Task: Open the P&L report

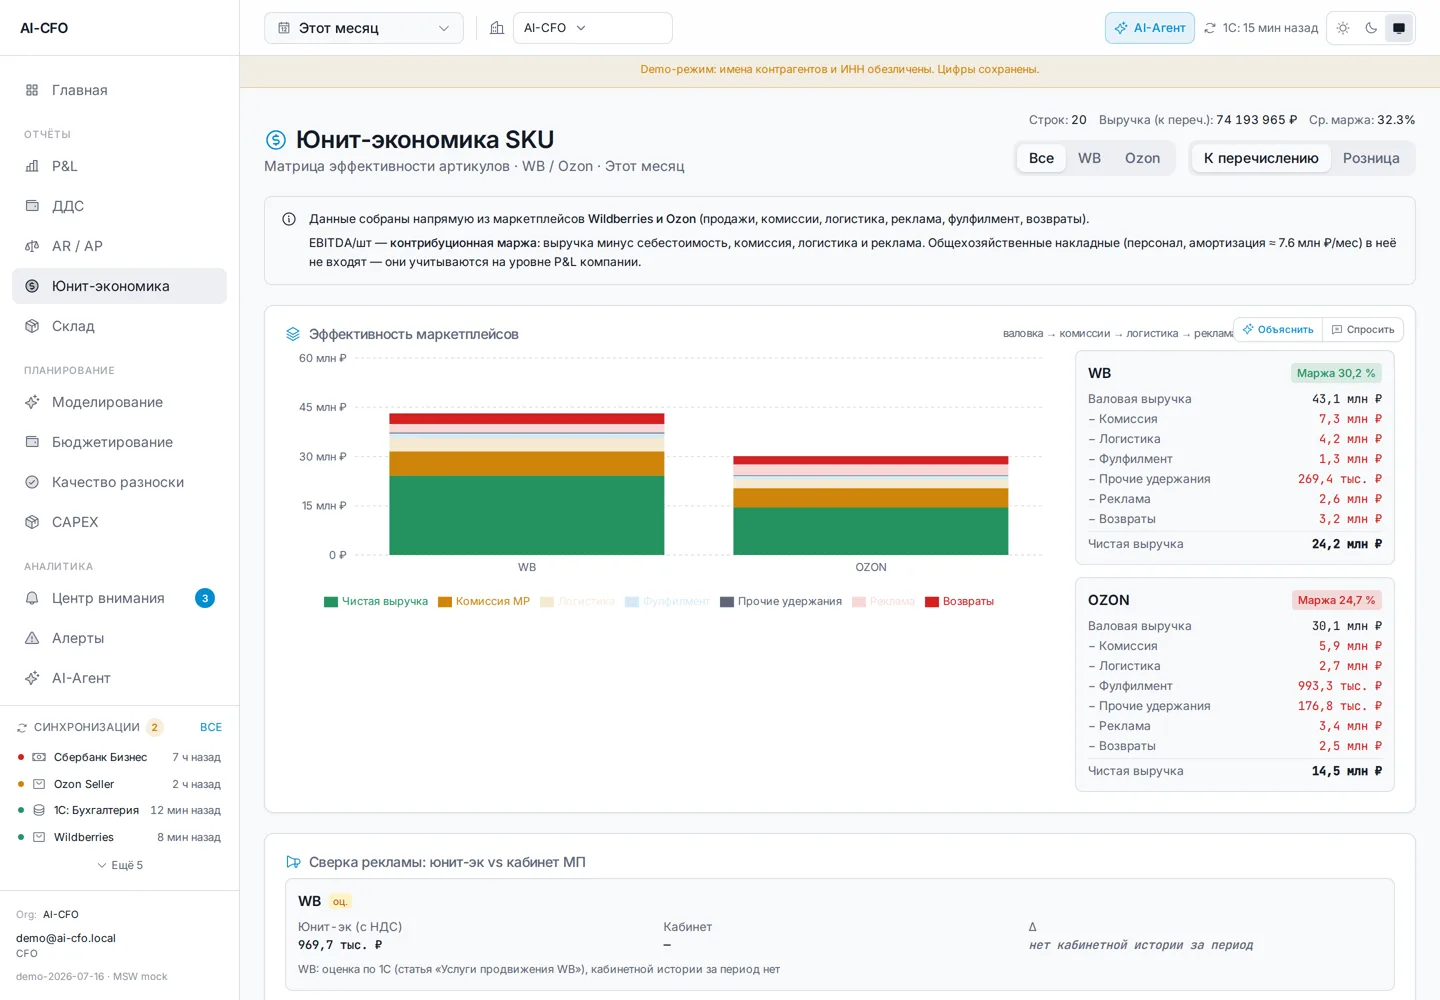Action: 119,166
